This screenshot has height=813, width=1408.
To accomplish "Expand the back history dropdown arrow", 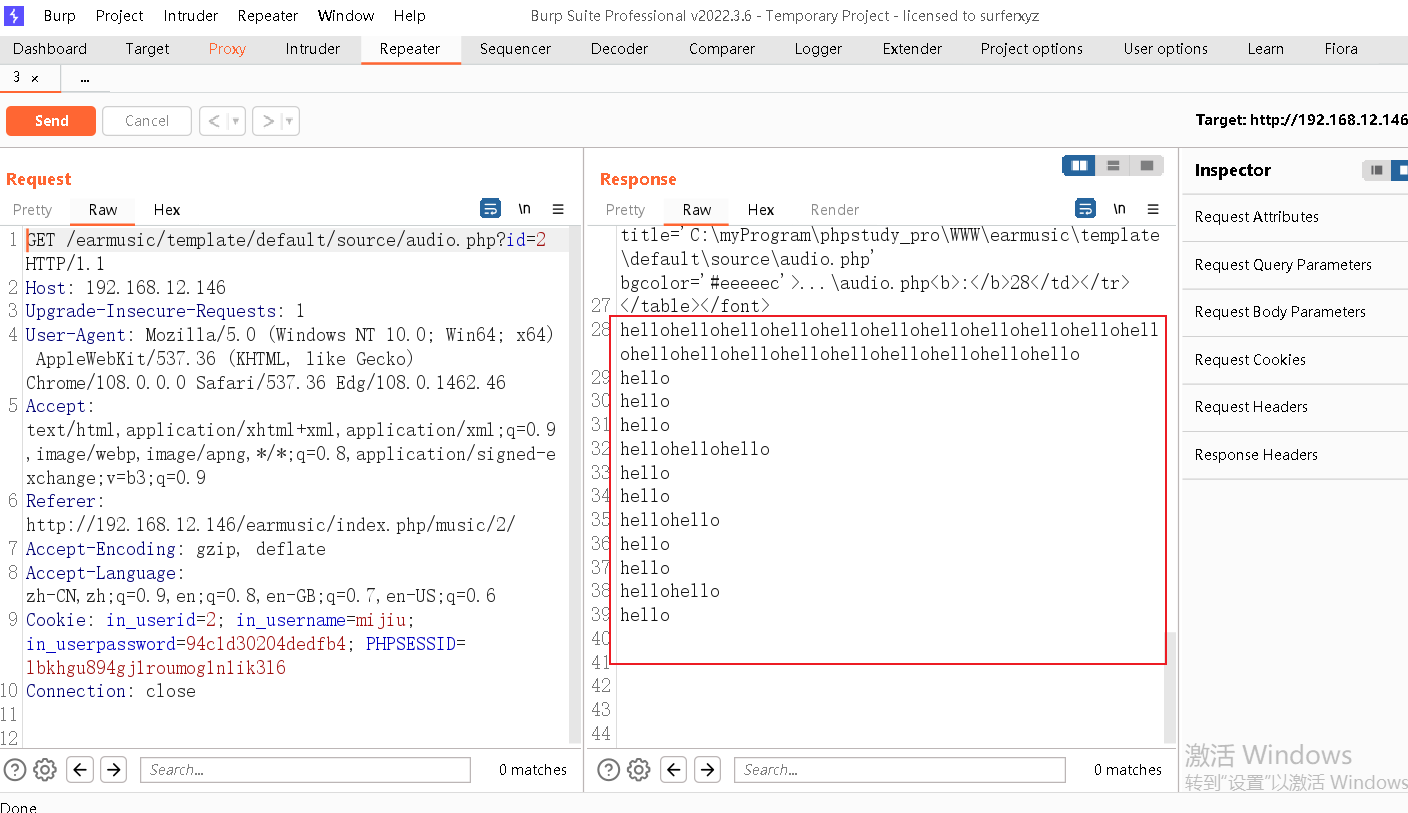I will point(236,121).
